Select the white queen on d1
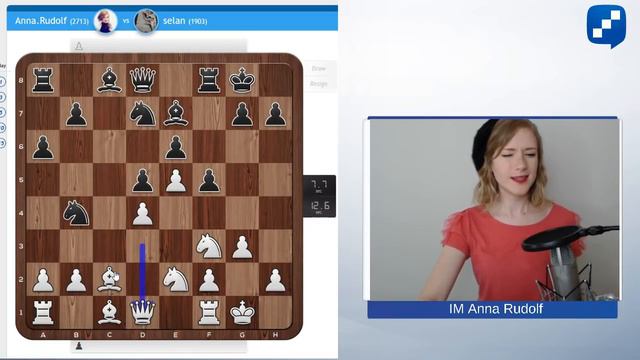This screenshot has width=640, height=360. point(142,312)
